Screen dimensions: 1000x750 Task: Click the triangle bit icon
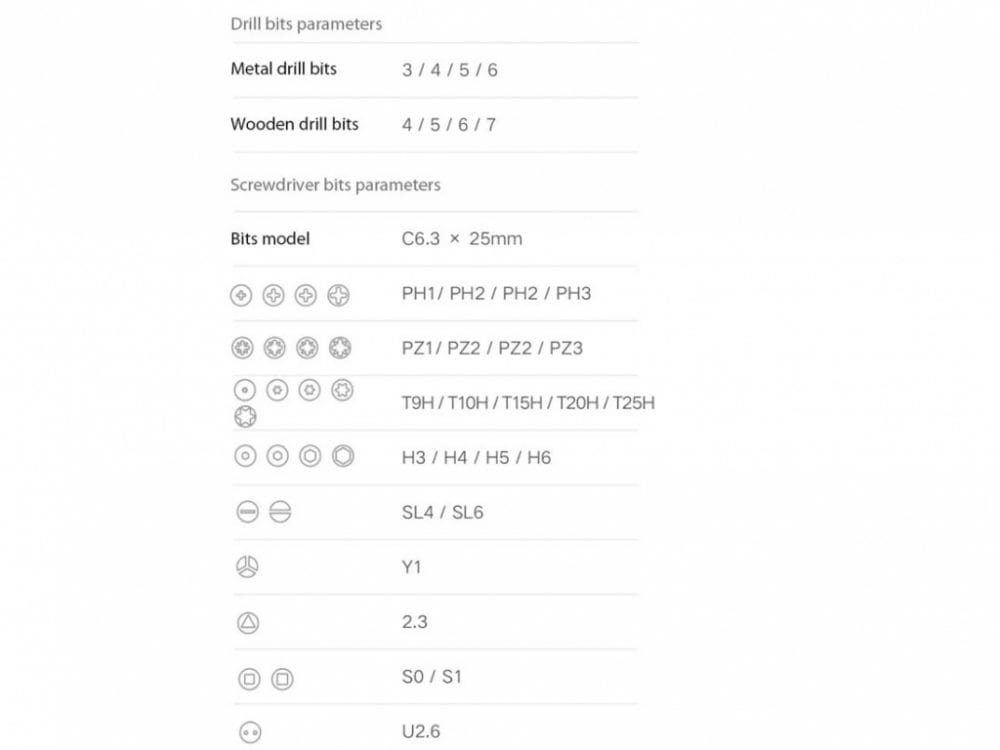click(248, 622)
